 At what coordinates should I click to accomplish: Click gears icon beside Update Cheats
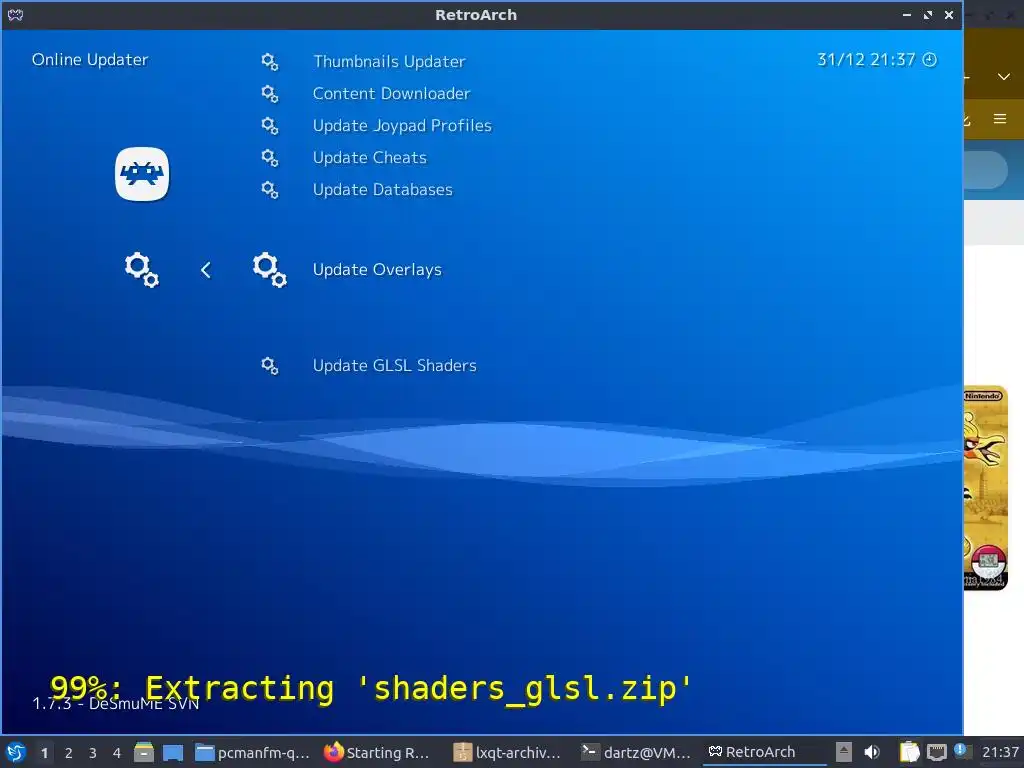pos(270,158)
